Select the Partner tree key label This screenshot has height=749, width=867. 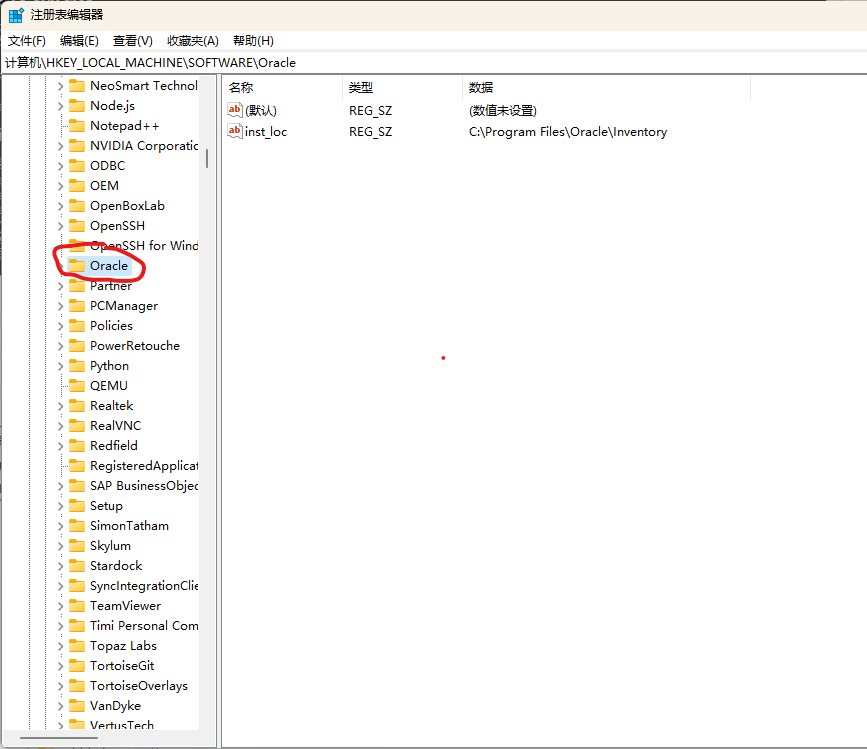pyautogui.click(x=111, y=286)
